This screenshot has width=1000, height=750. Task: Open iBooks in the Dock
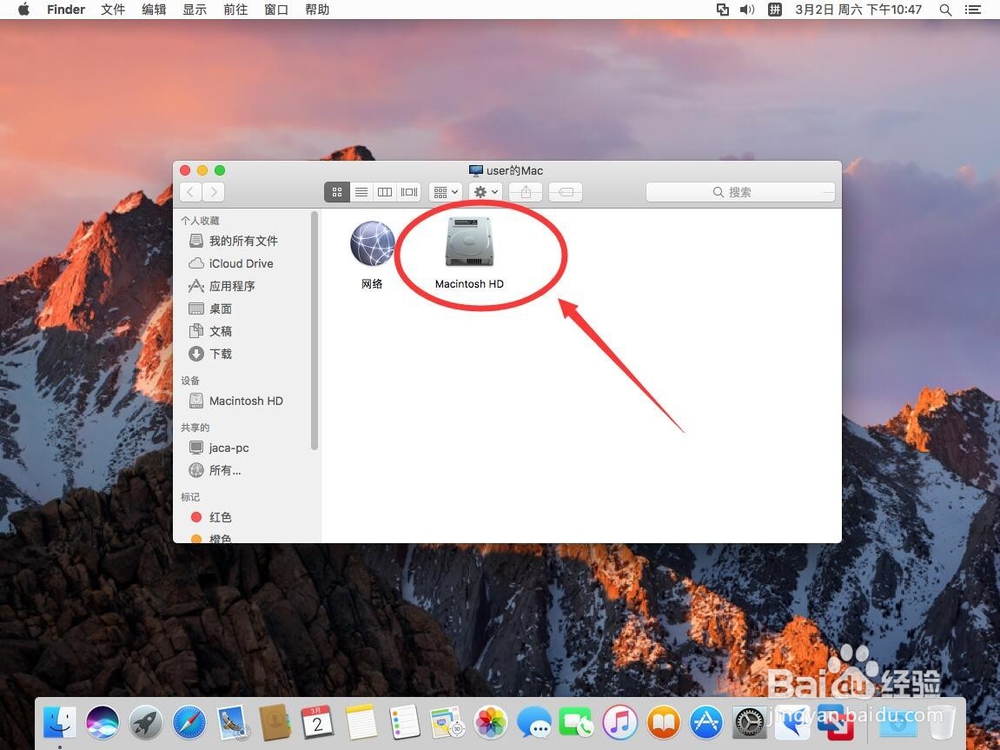(x=663, y=723)
